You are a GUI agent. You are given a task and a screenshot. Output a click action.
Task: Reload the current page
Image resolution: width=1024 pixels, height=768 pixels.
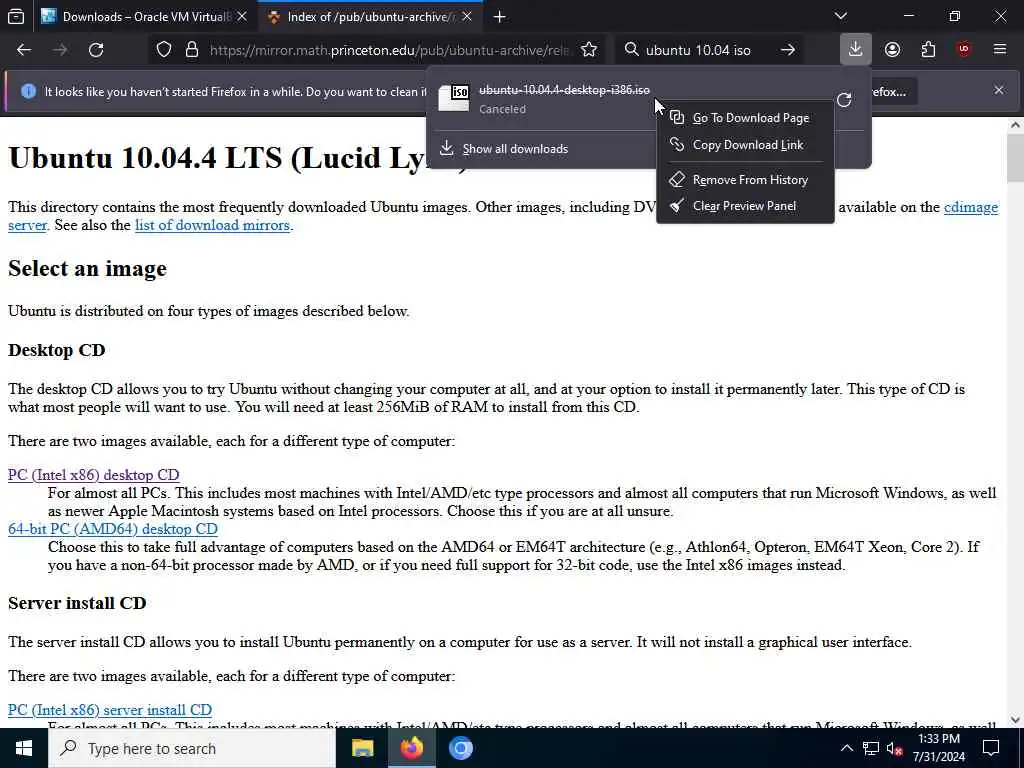click(x=96, y=50)
